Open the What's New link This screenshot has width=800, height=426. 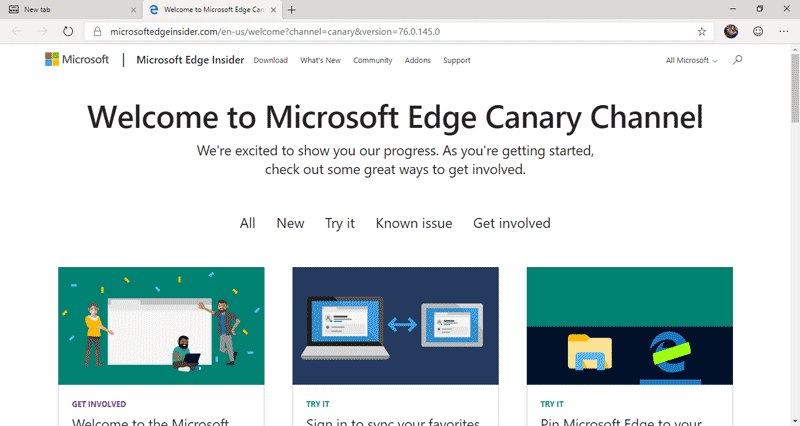(x=320, y=60)
